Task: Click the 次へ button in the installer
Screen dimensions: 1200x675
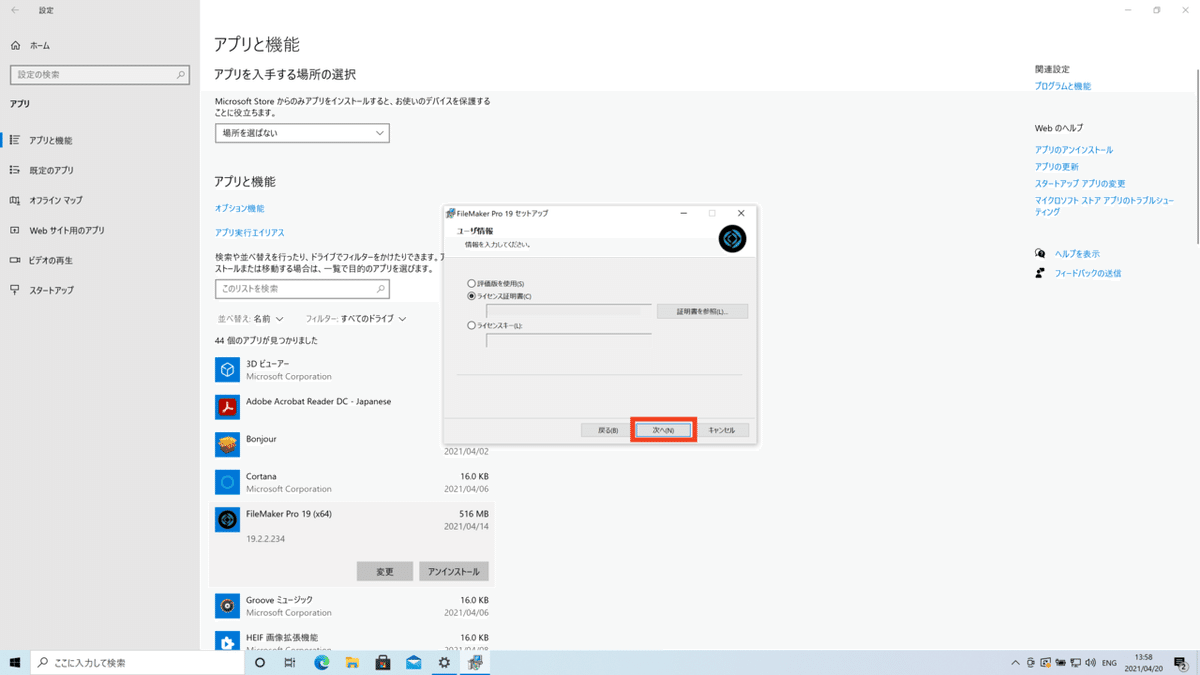Action: (x=662, y=429)
